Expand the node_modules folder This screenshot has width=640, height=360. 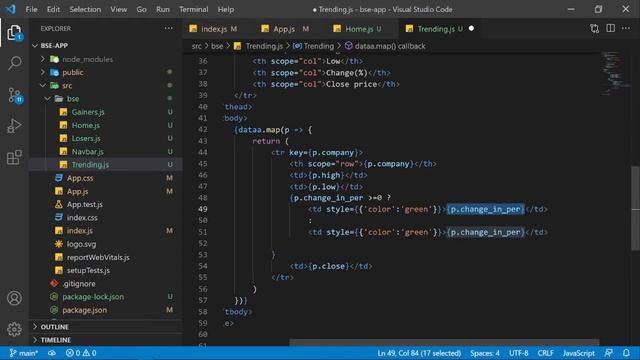tap(43, 59)
